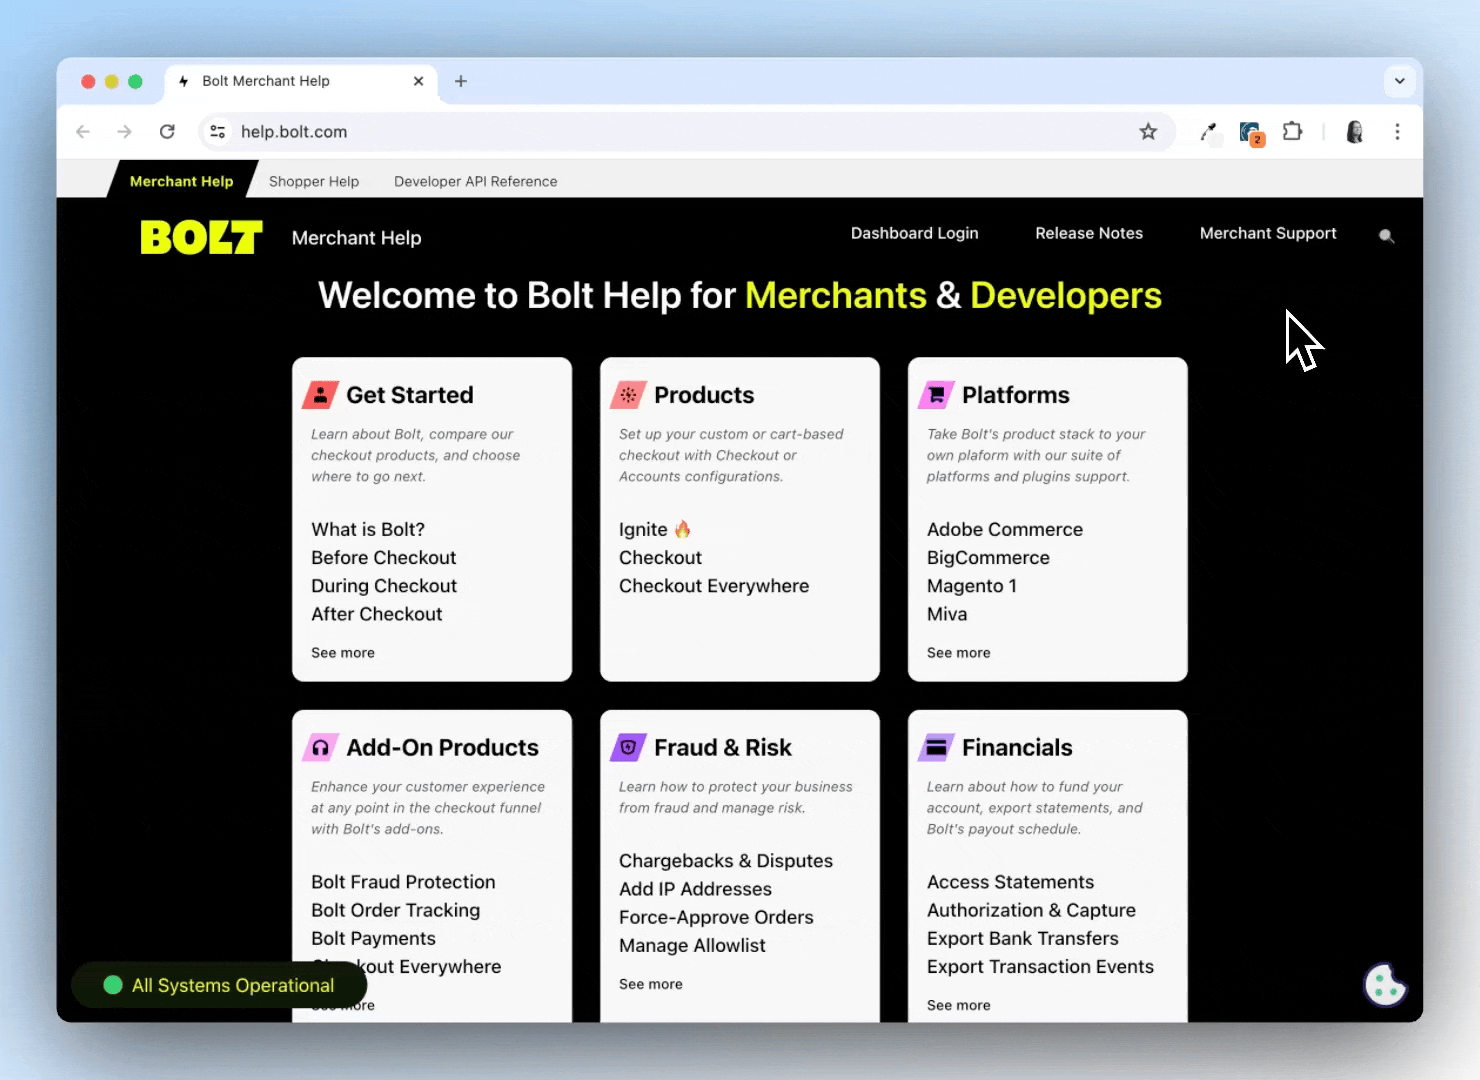Click the Products card icon

coord(628,395)
